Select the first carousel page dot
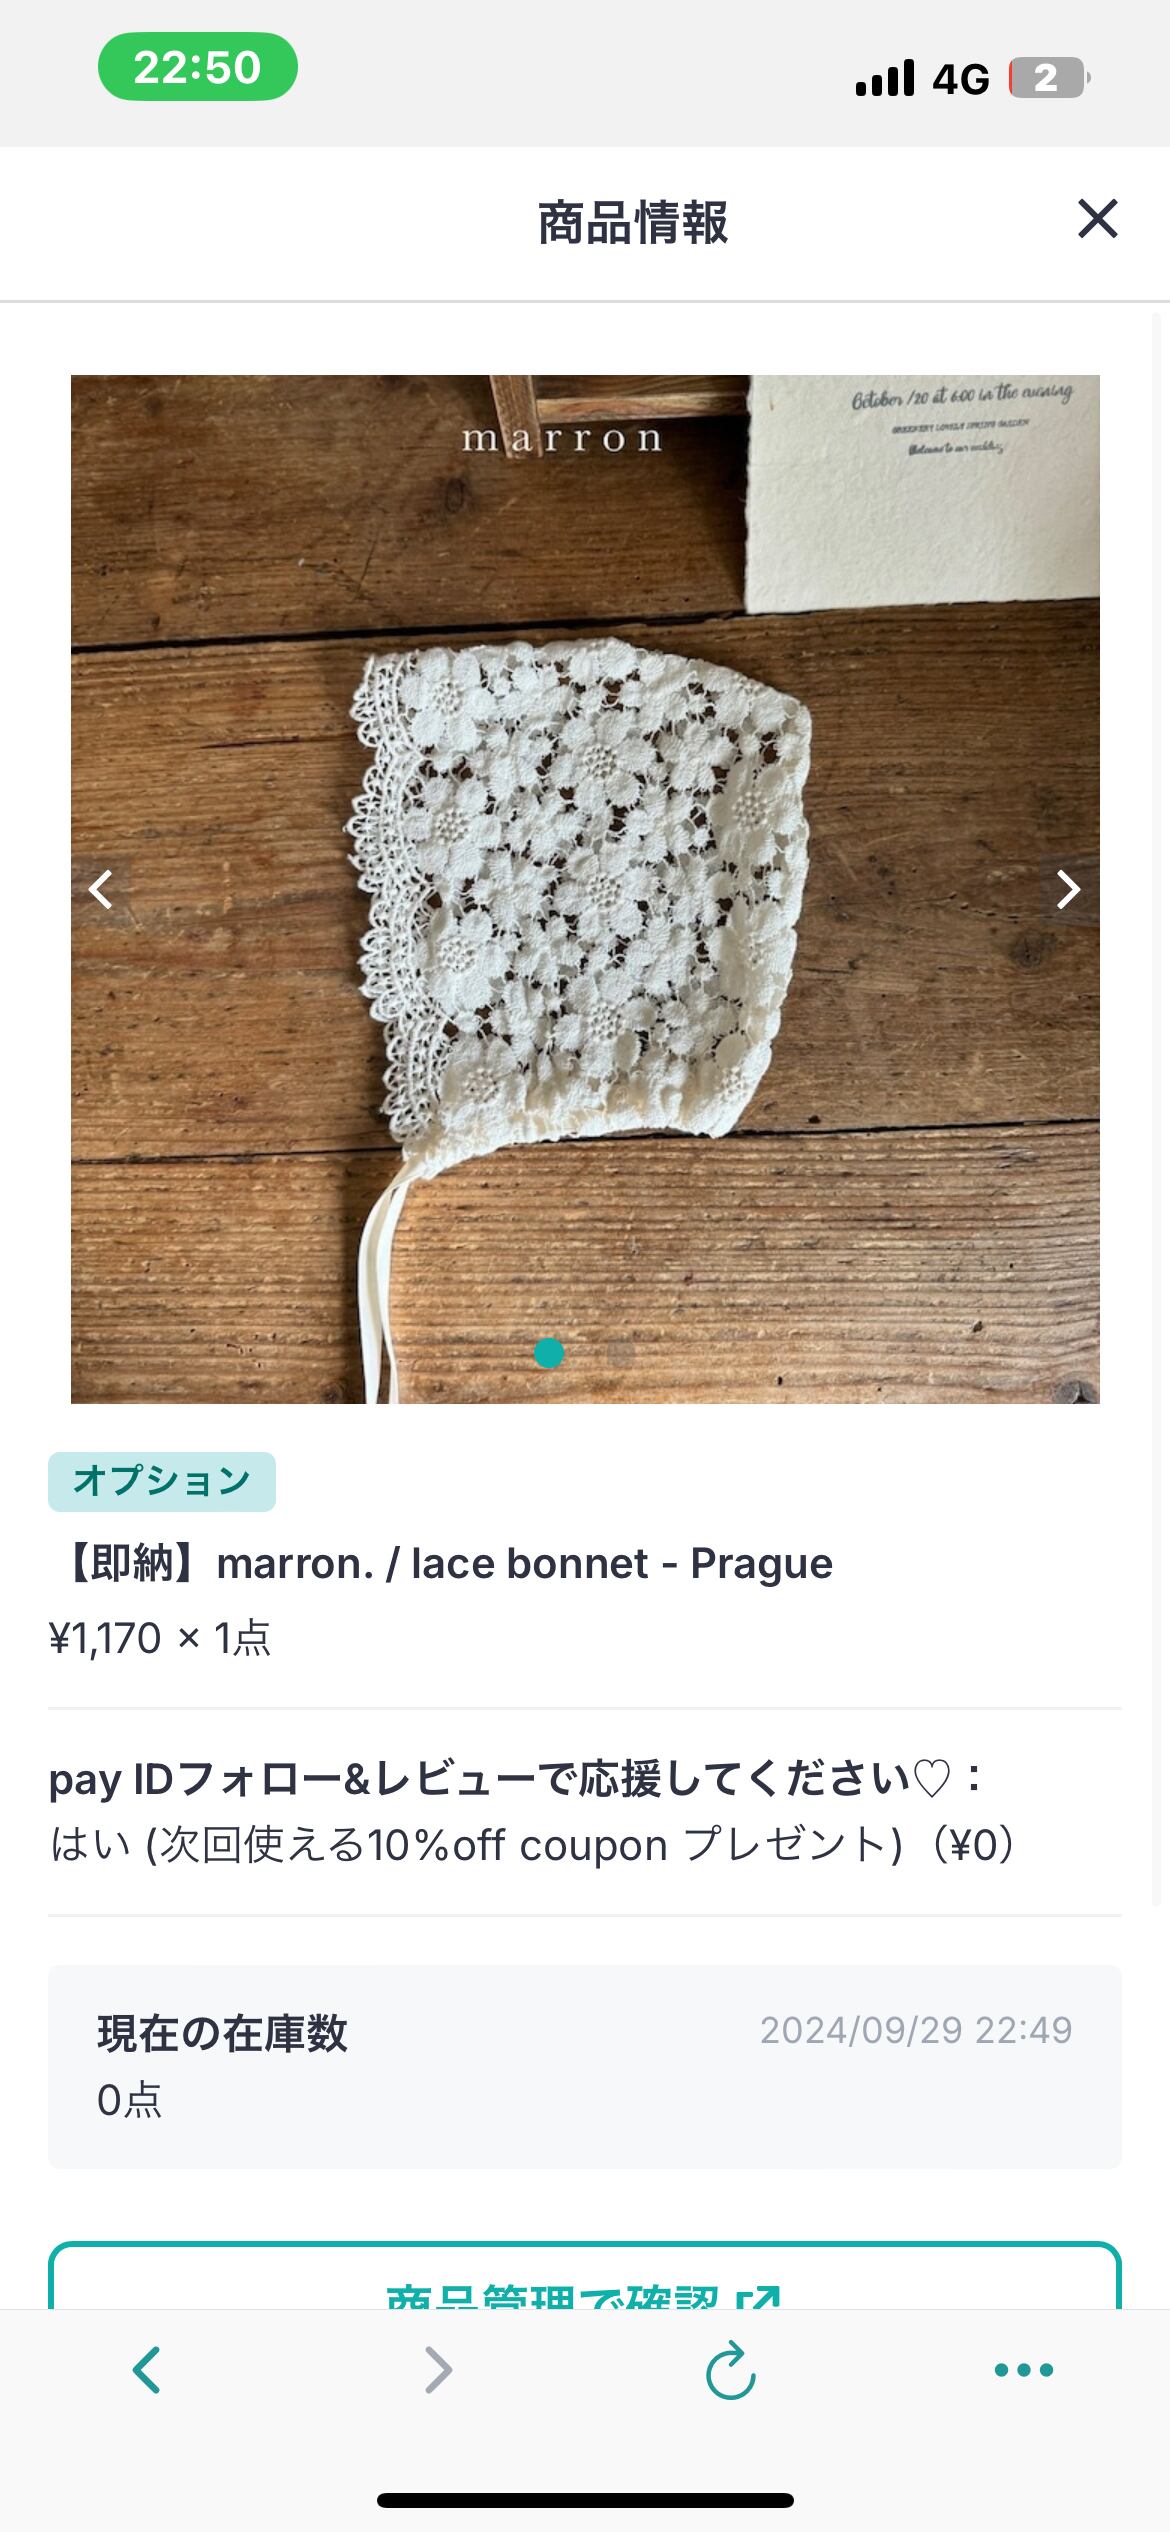The width and height of the screenshot is (1170, 2532). (549, 1353)
